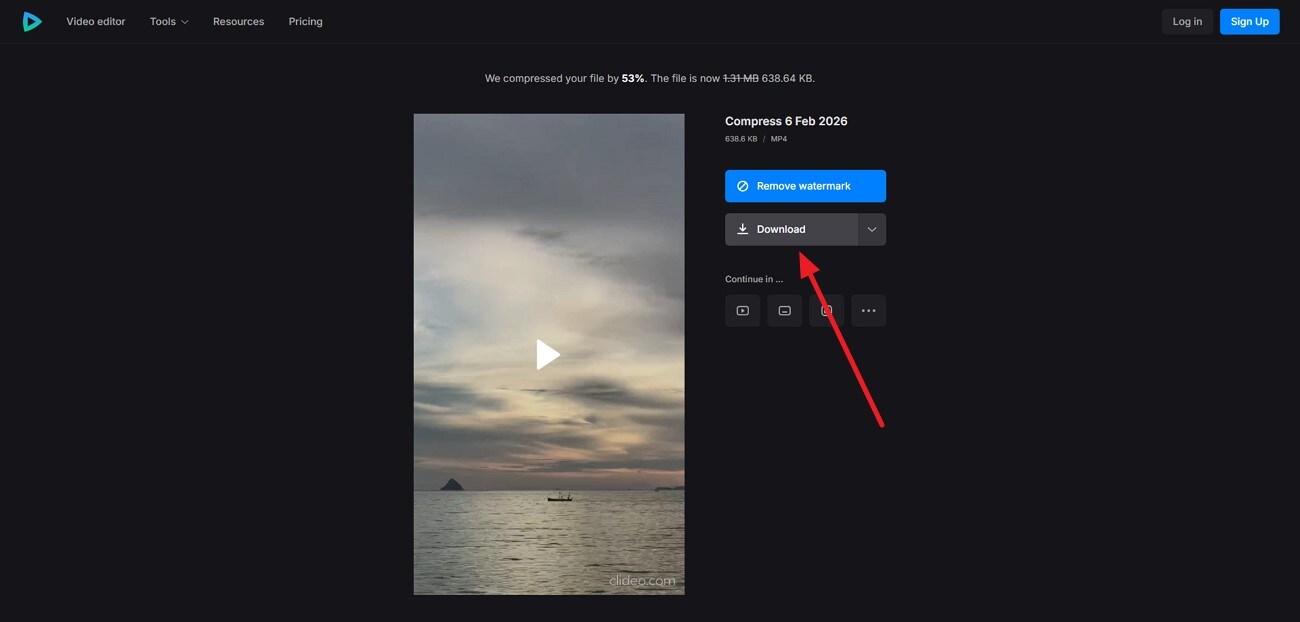Open the resize video tool icon

click(x=825, y=309)
